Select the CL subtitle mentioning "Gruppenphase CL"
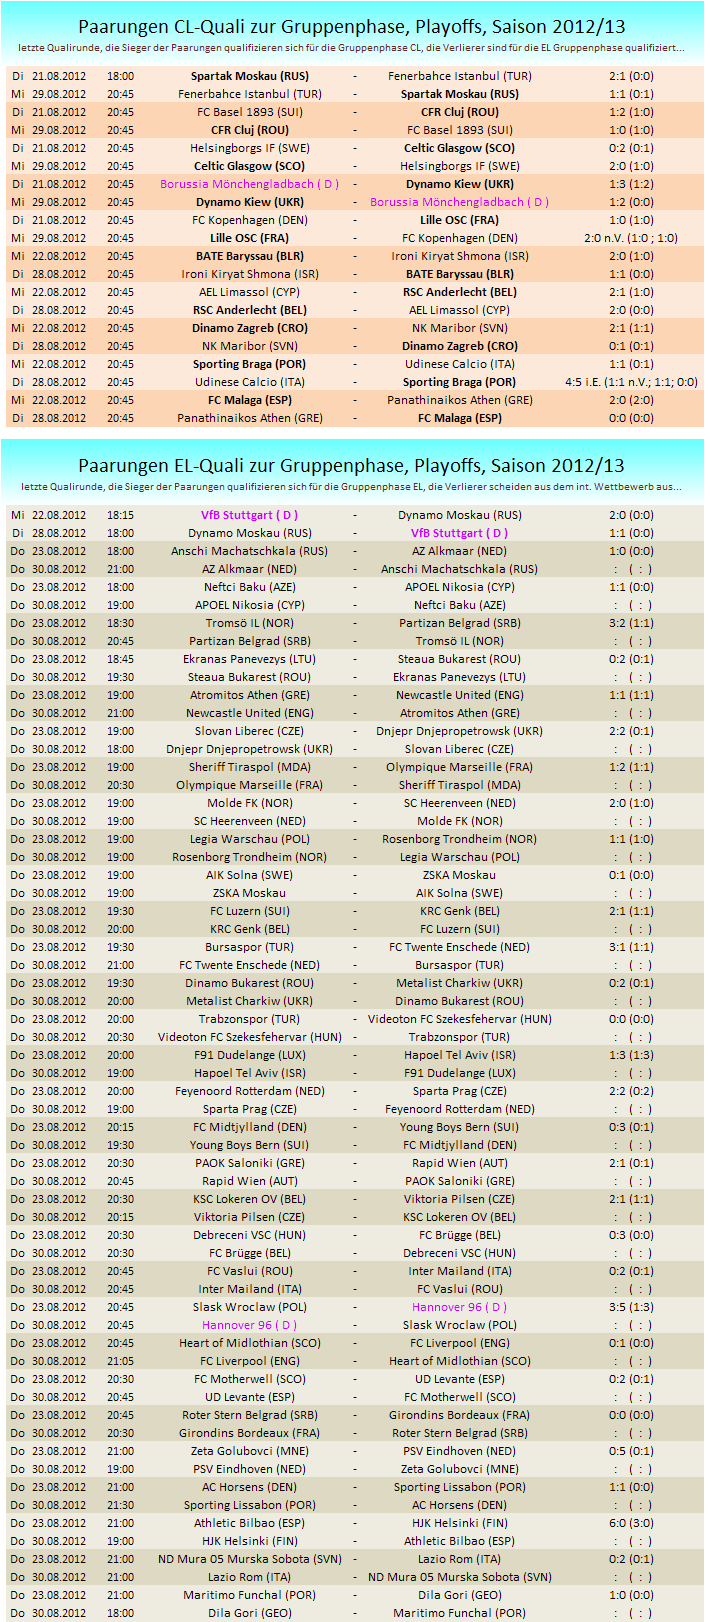 click(351, 48)
